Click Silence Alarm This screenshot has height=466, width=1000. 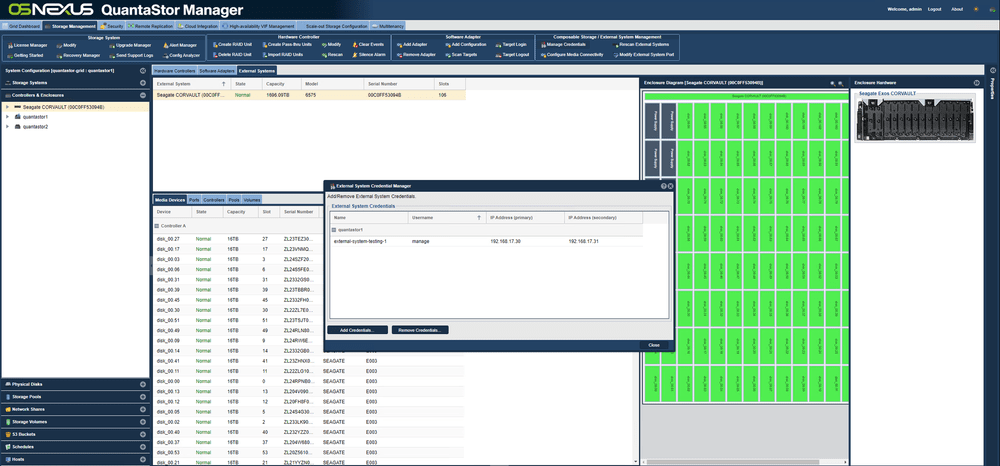[369, 55]
